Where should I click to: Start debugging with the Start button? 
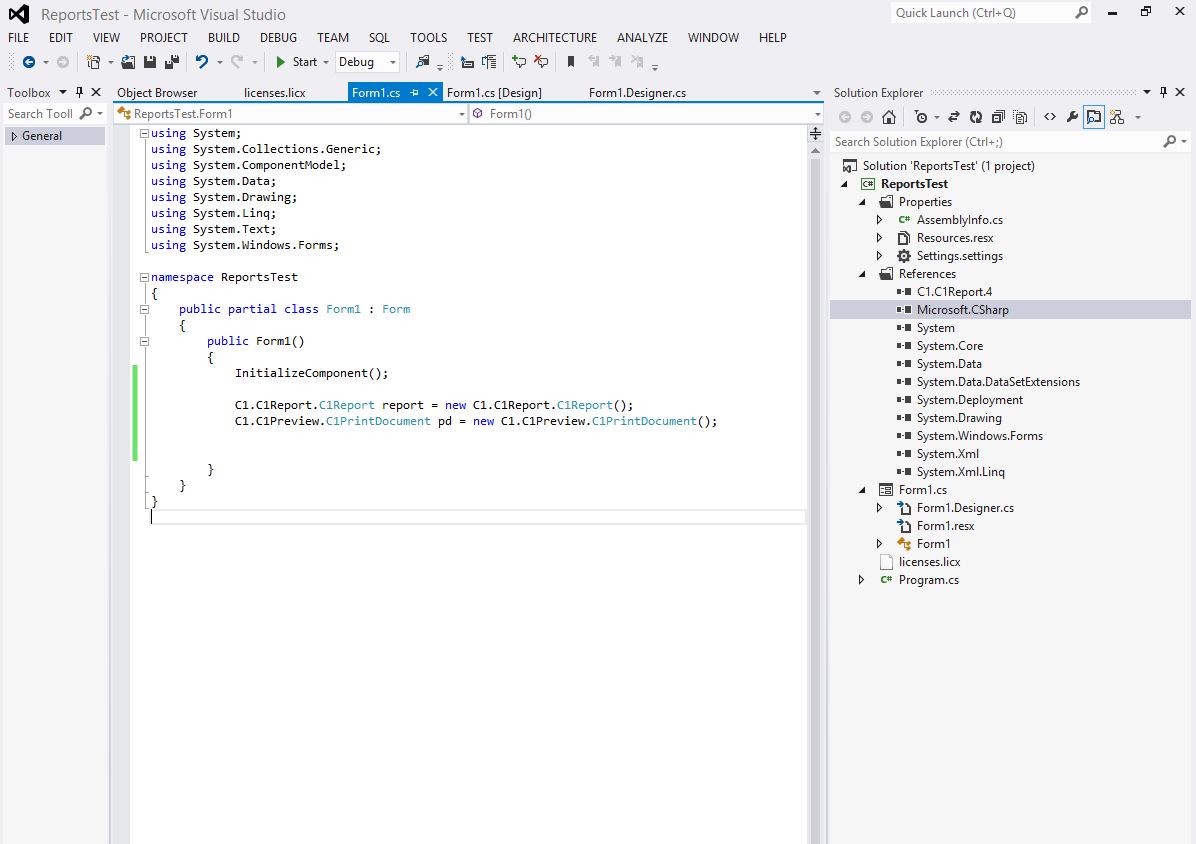296,62
